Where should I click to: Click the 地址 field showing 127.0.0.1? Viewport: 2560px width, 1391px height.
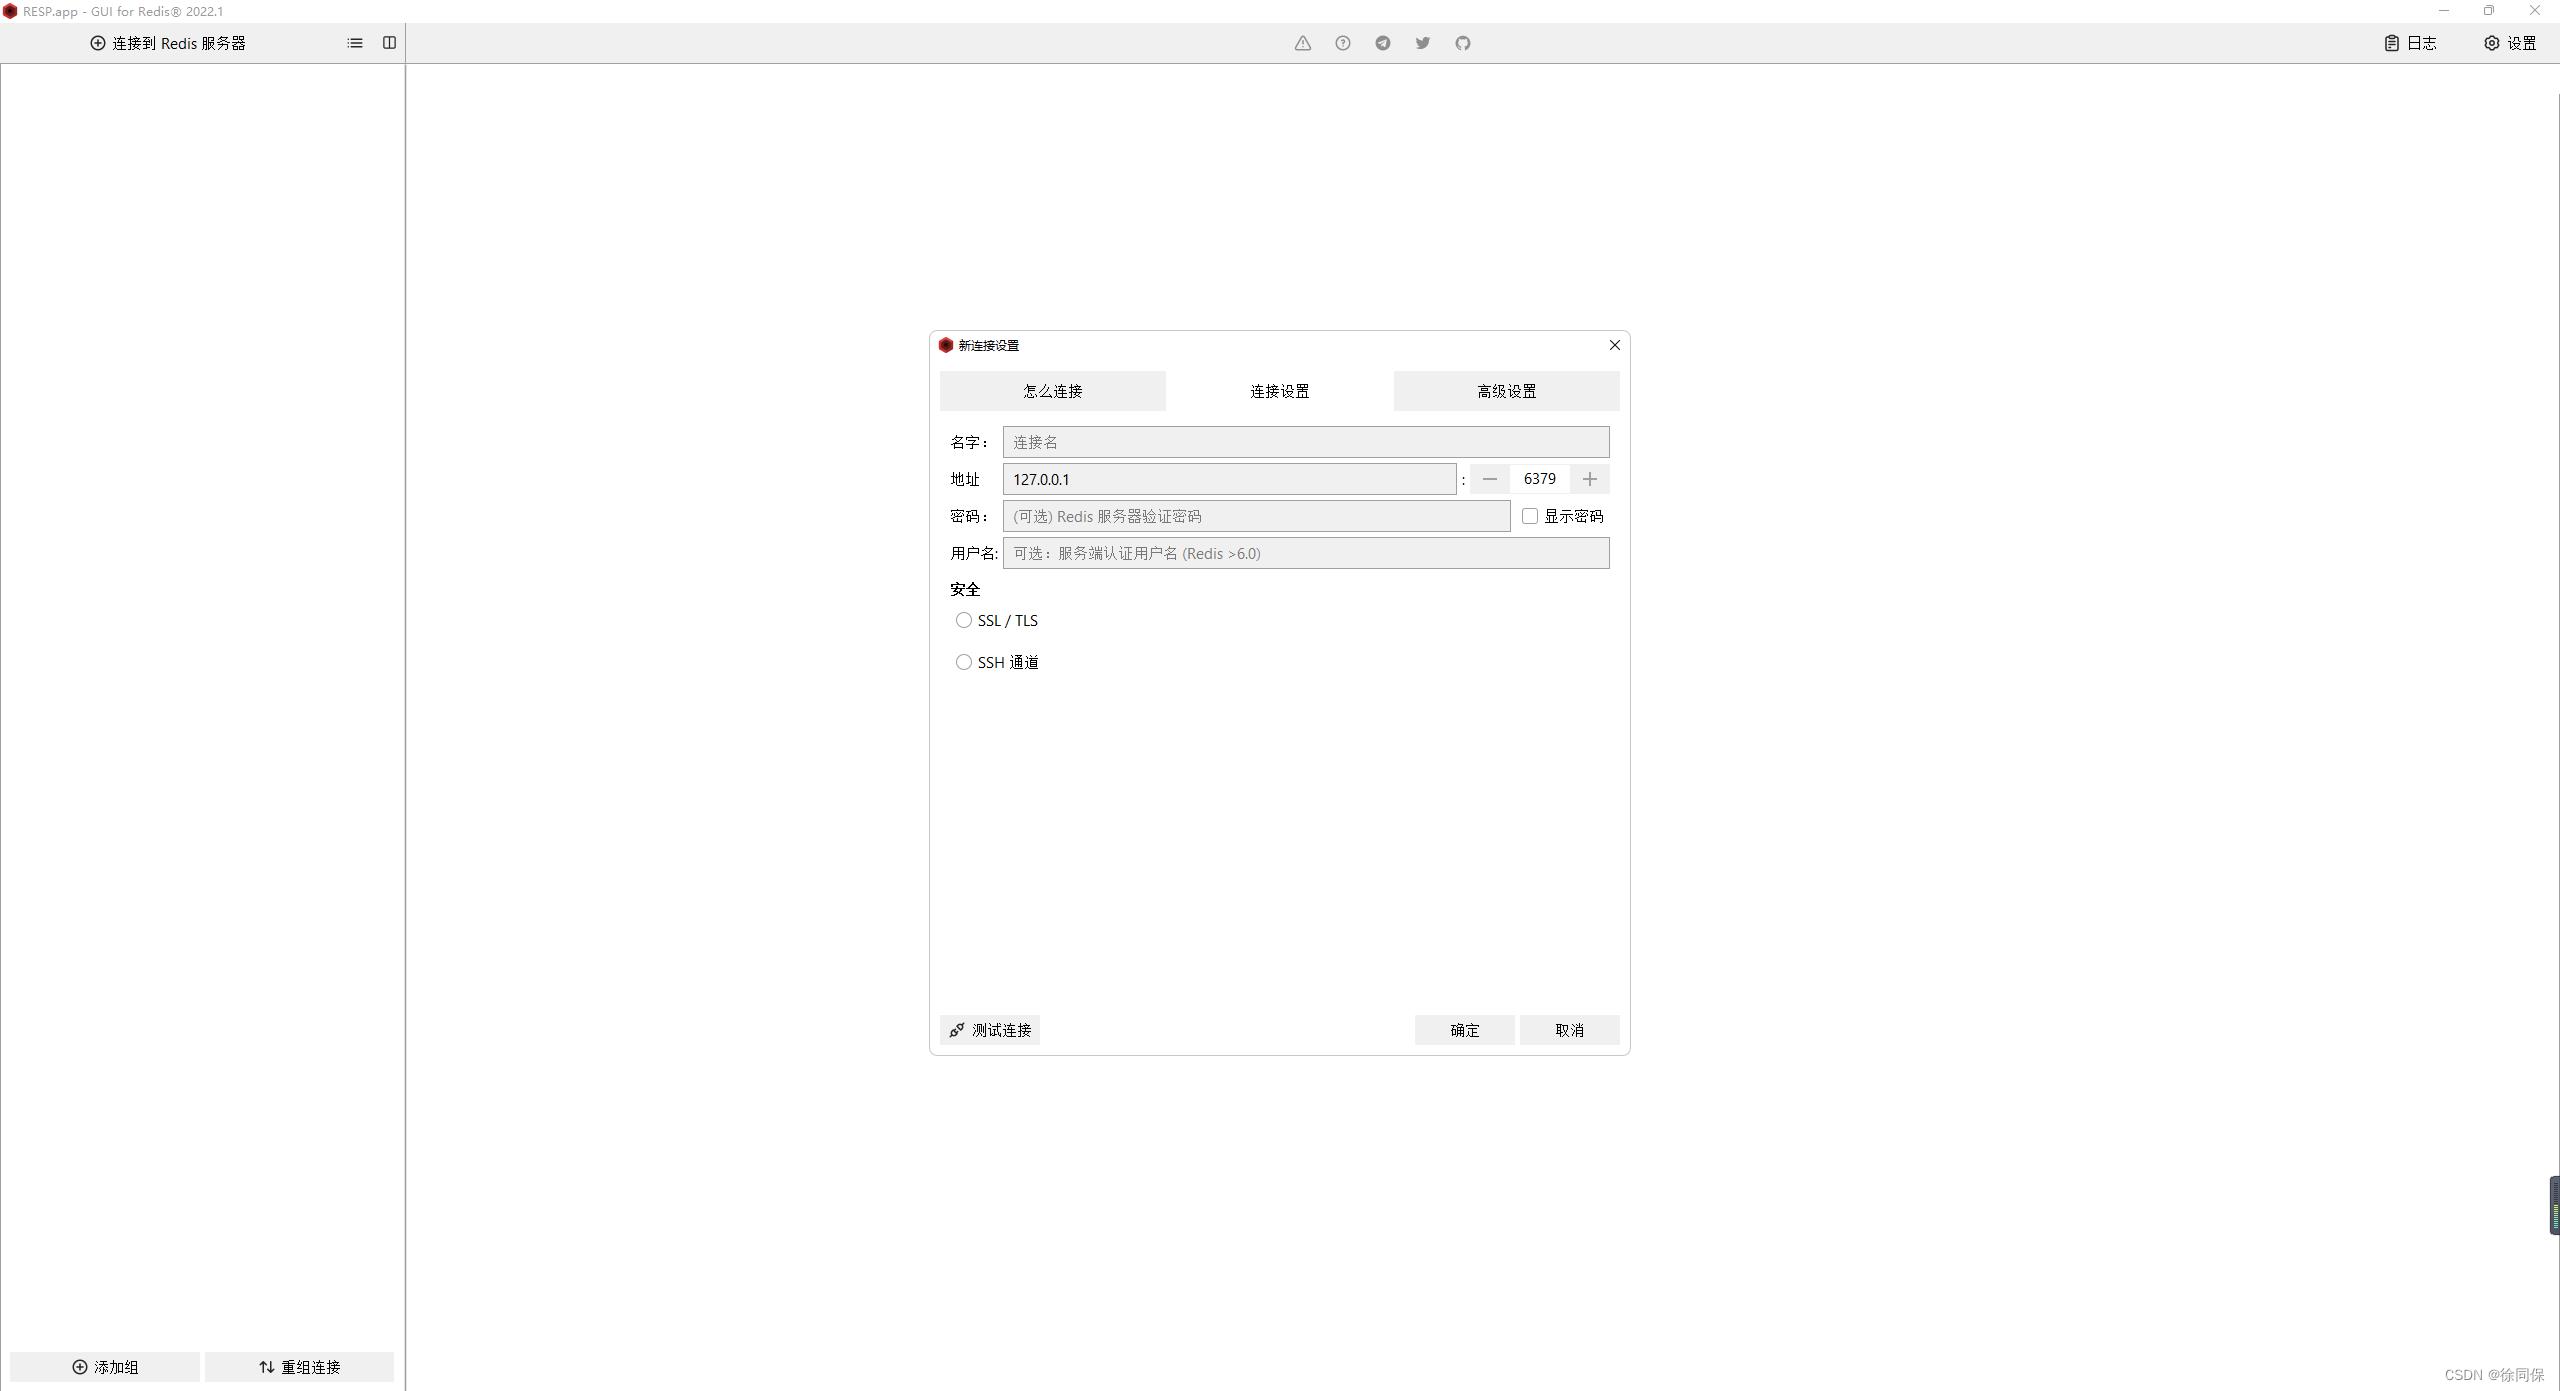pyautogui.click(x=1229, y=479)
